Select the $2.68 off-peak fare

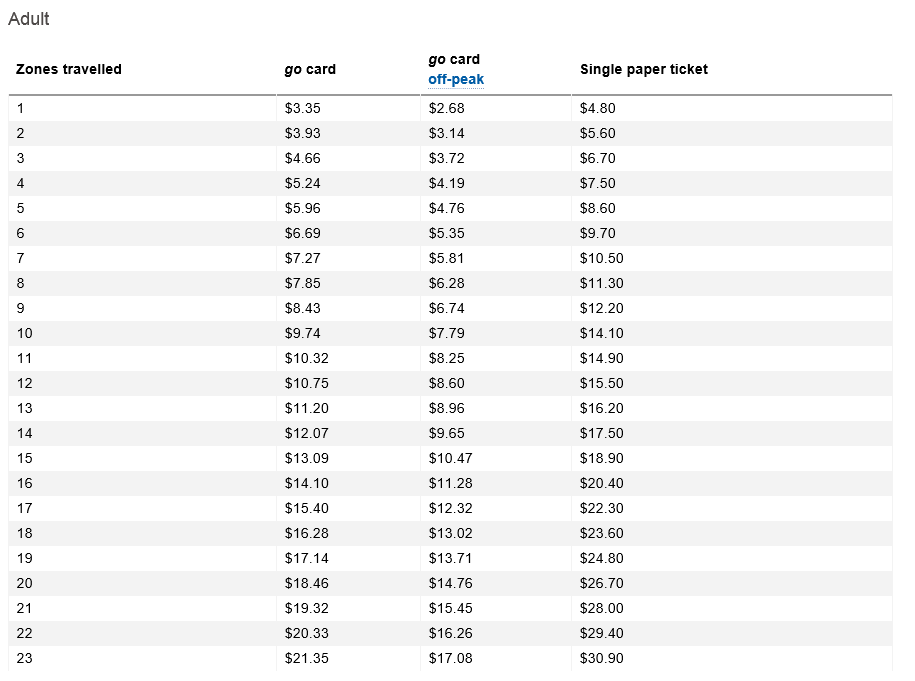point(446,108)
